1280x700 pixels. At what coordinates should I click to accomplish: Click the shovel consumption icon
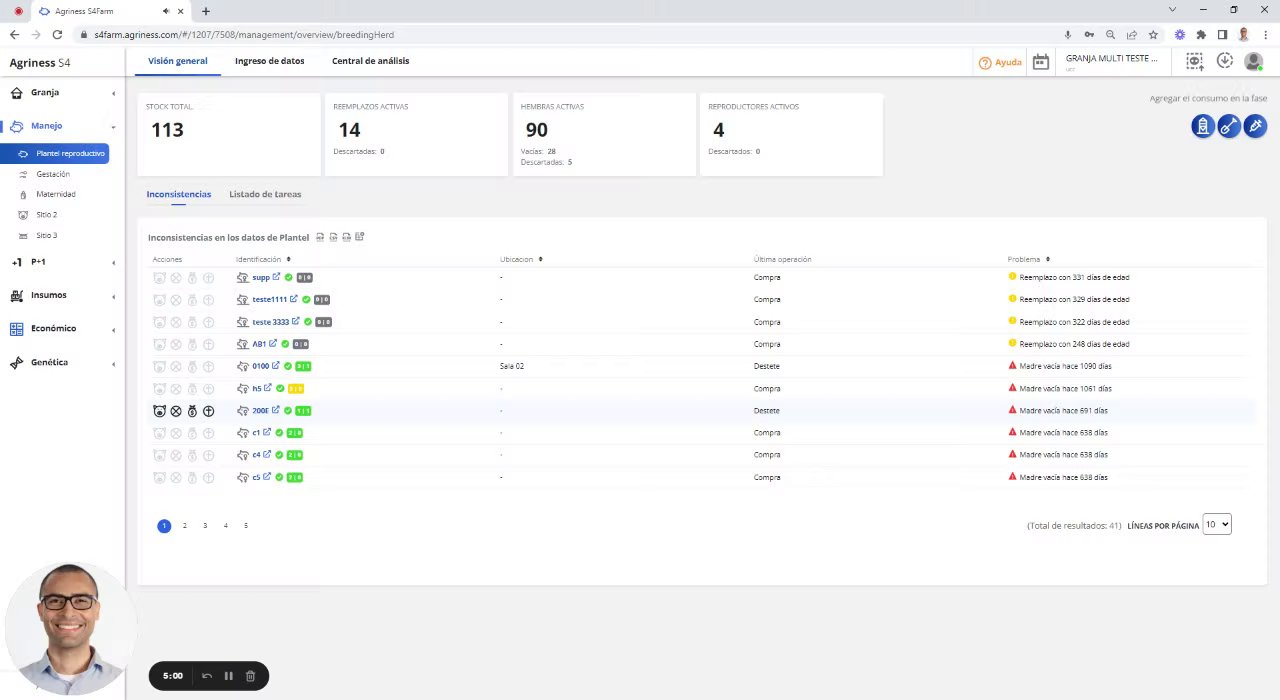tap(1229, 126)
